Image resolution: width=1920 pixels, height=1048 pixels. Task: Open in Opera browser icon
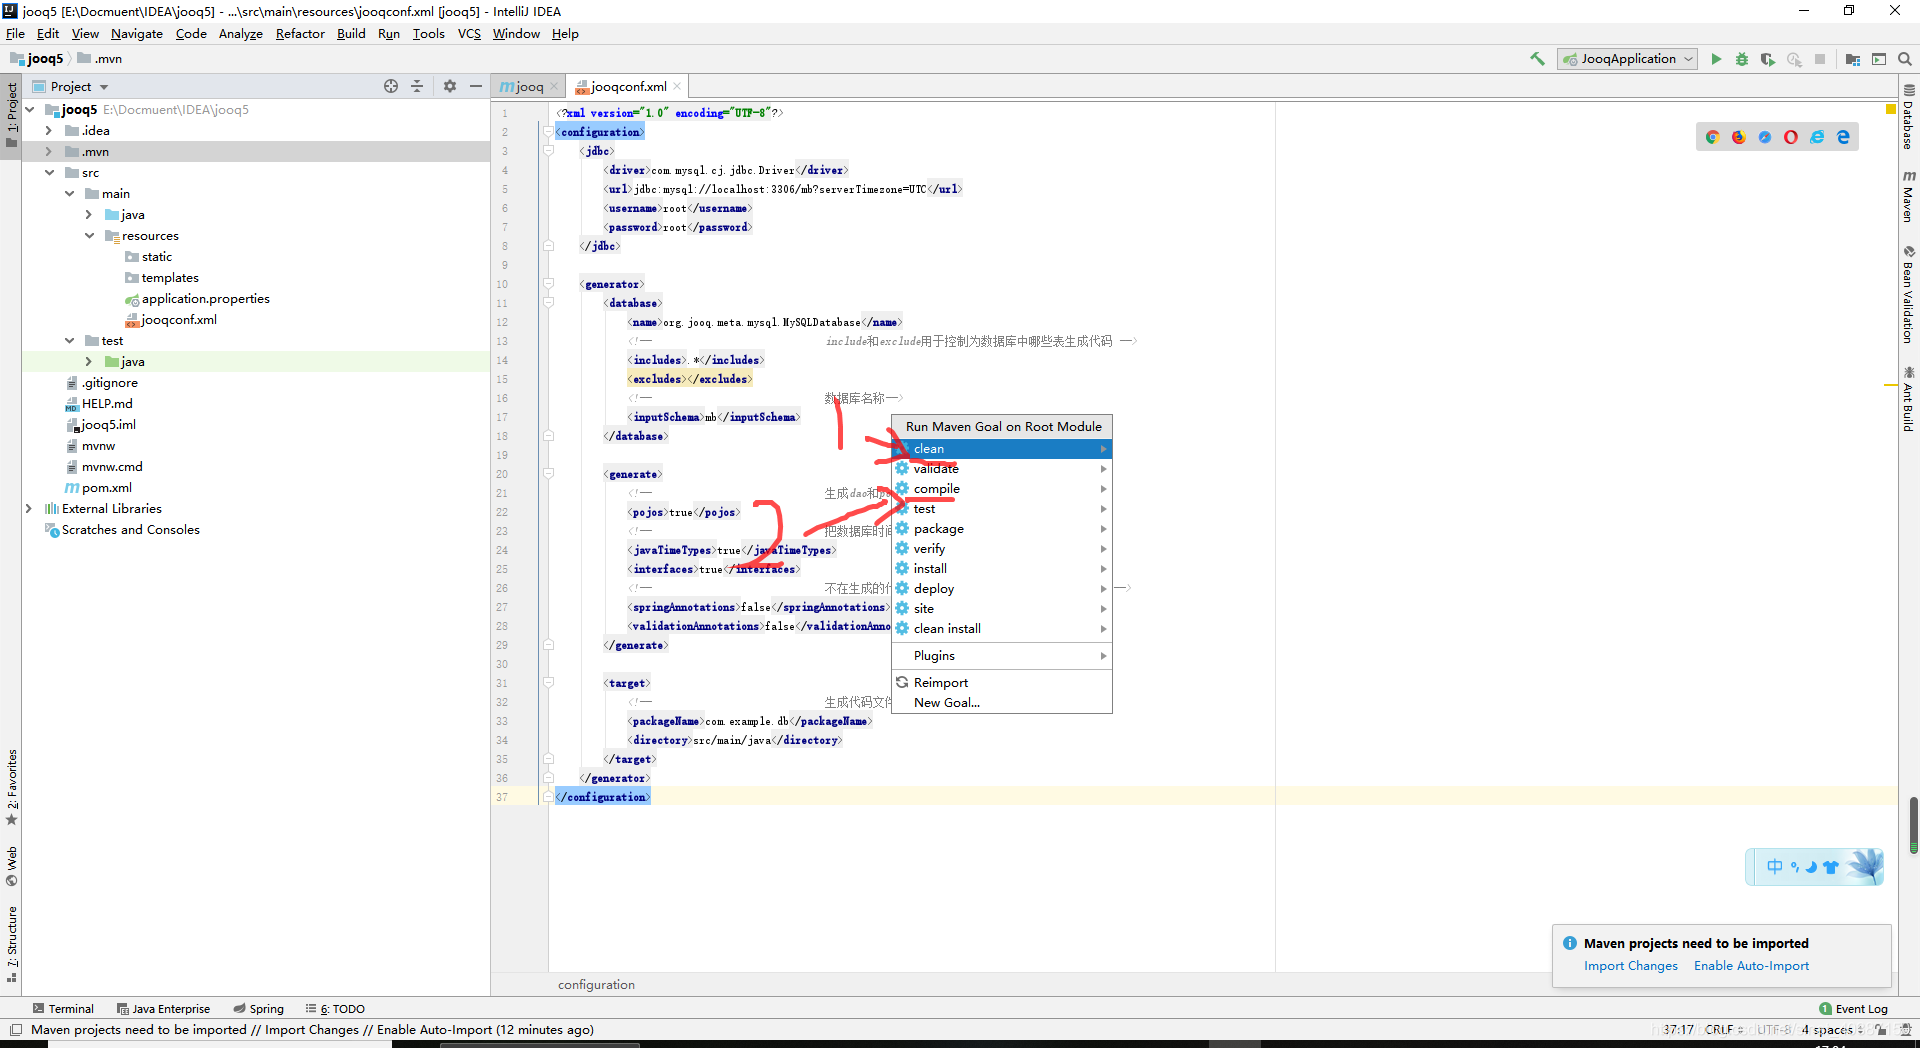point(1791,137)
